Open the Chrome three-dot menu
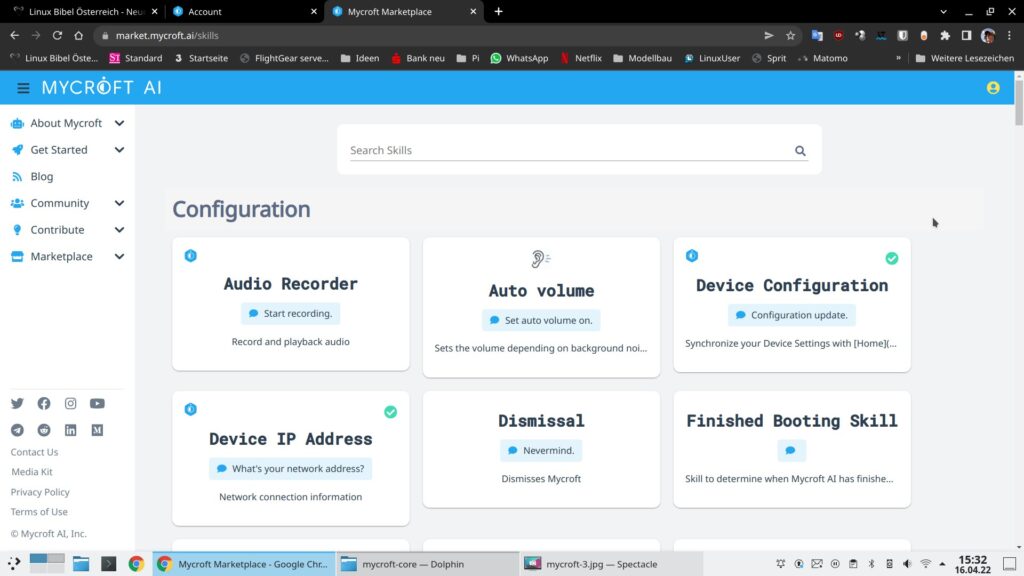 pos(1010,35)
